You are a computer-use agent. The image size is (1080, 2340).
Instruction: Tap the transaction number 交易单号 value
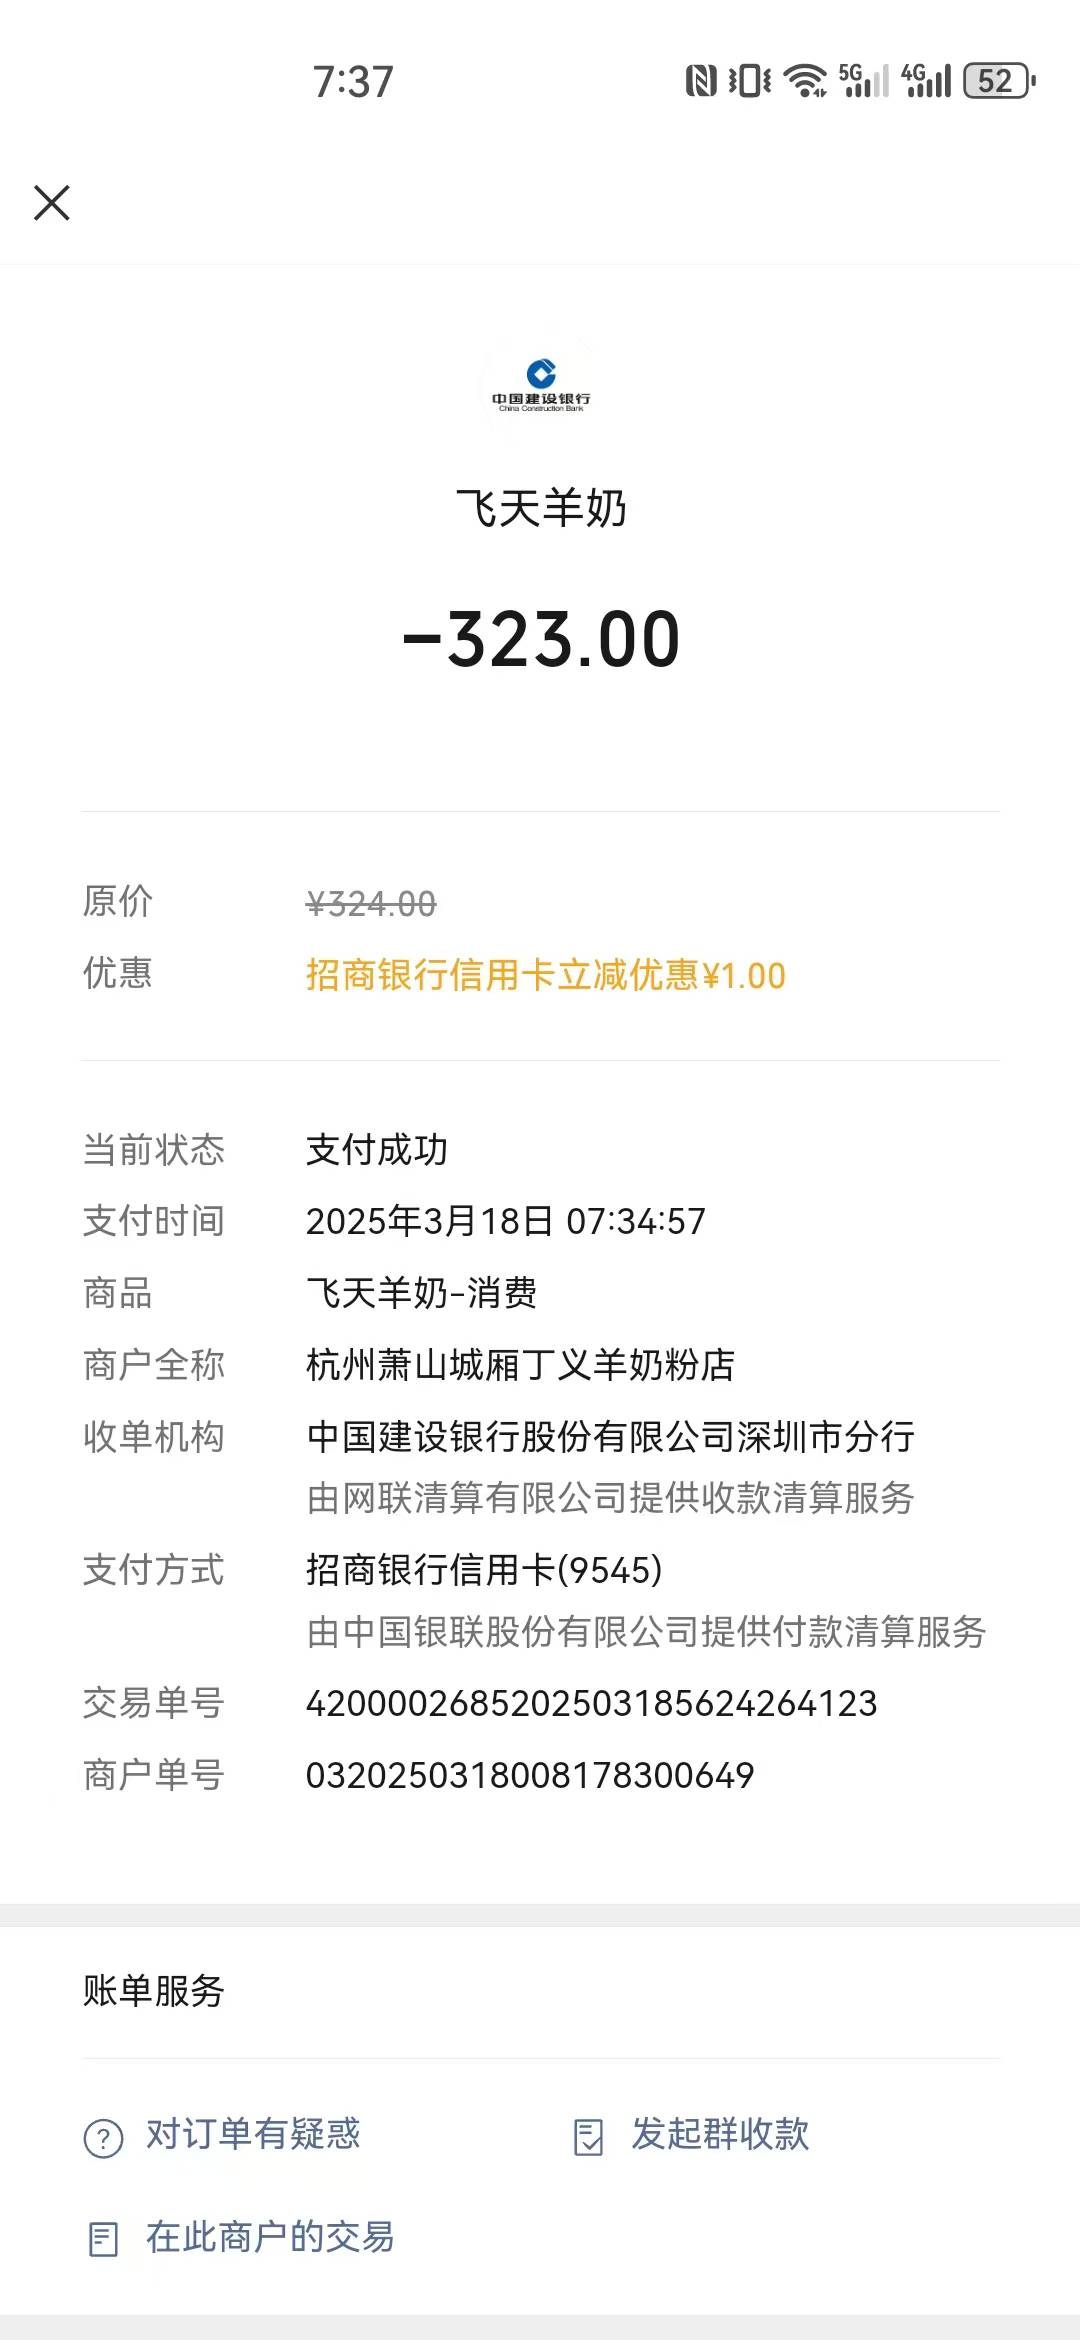591,1704
